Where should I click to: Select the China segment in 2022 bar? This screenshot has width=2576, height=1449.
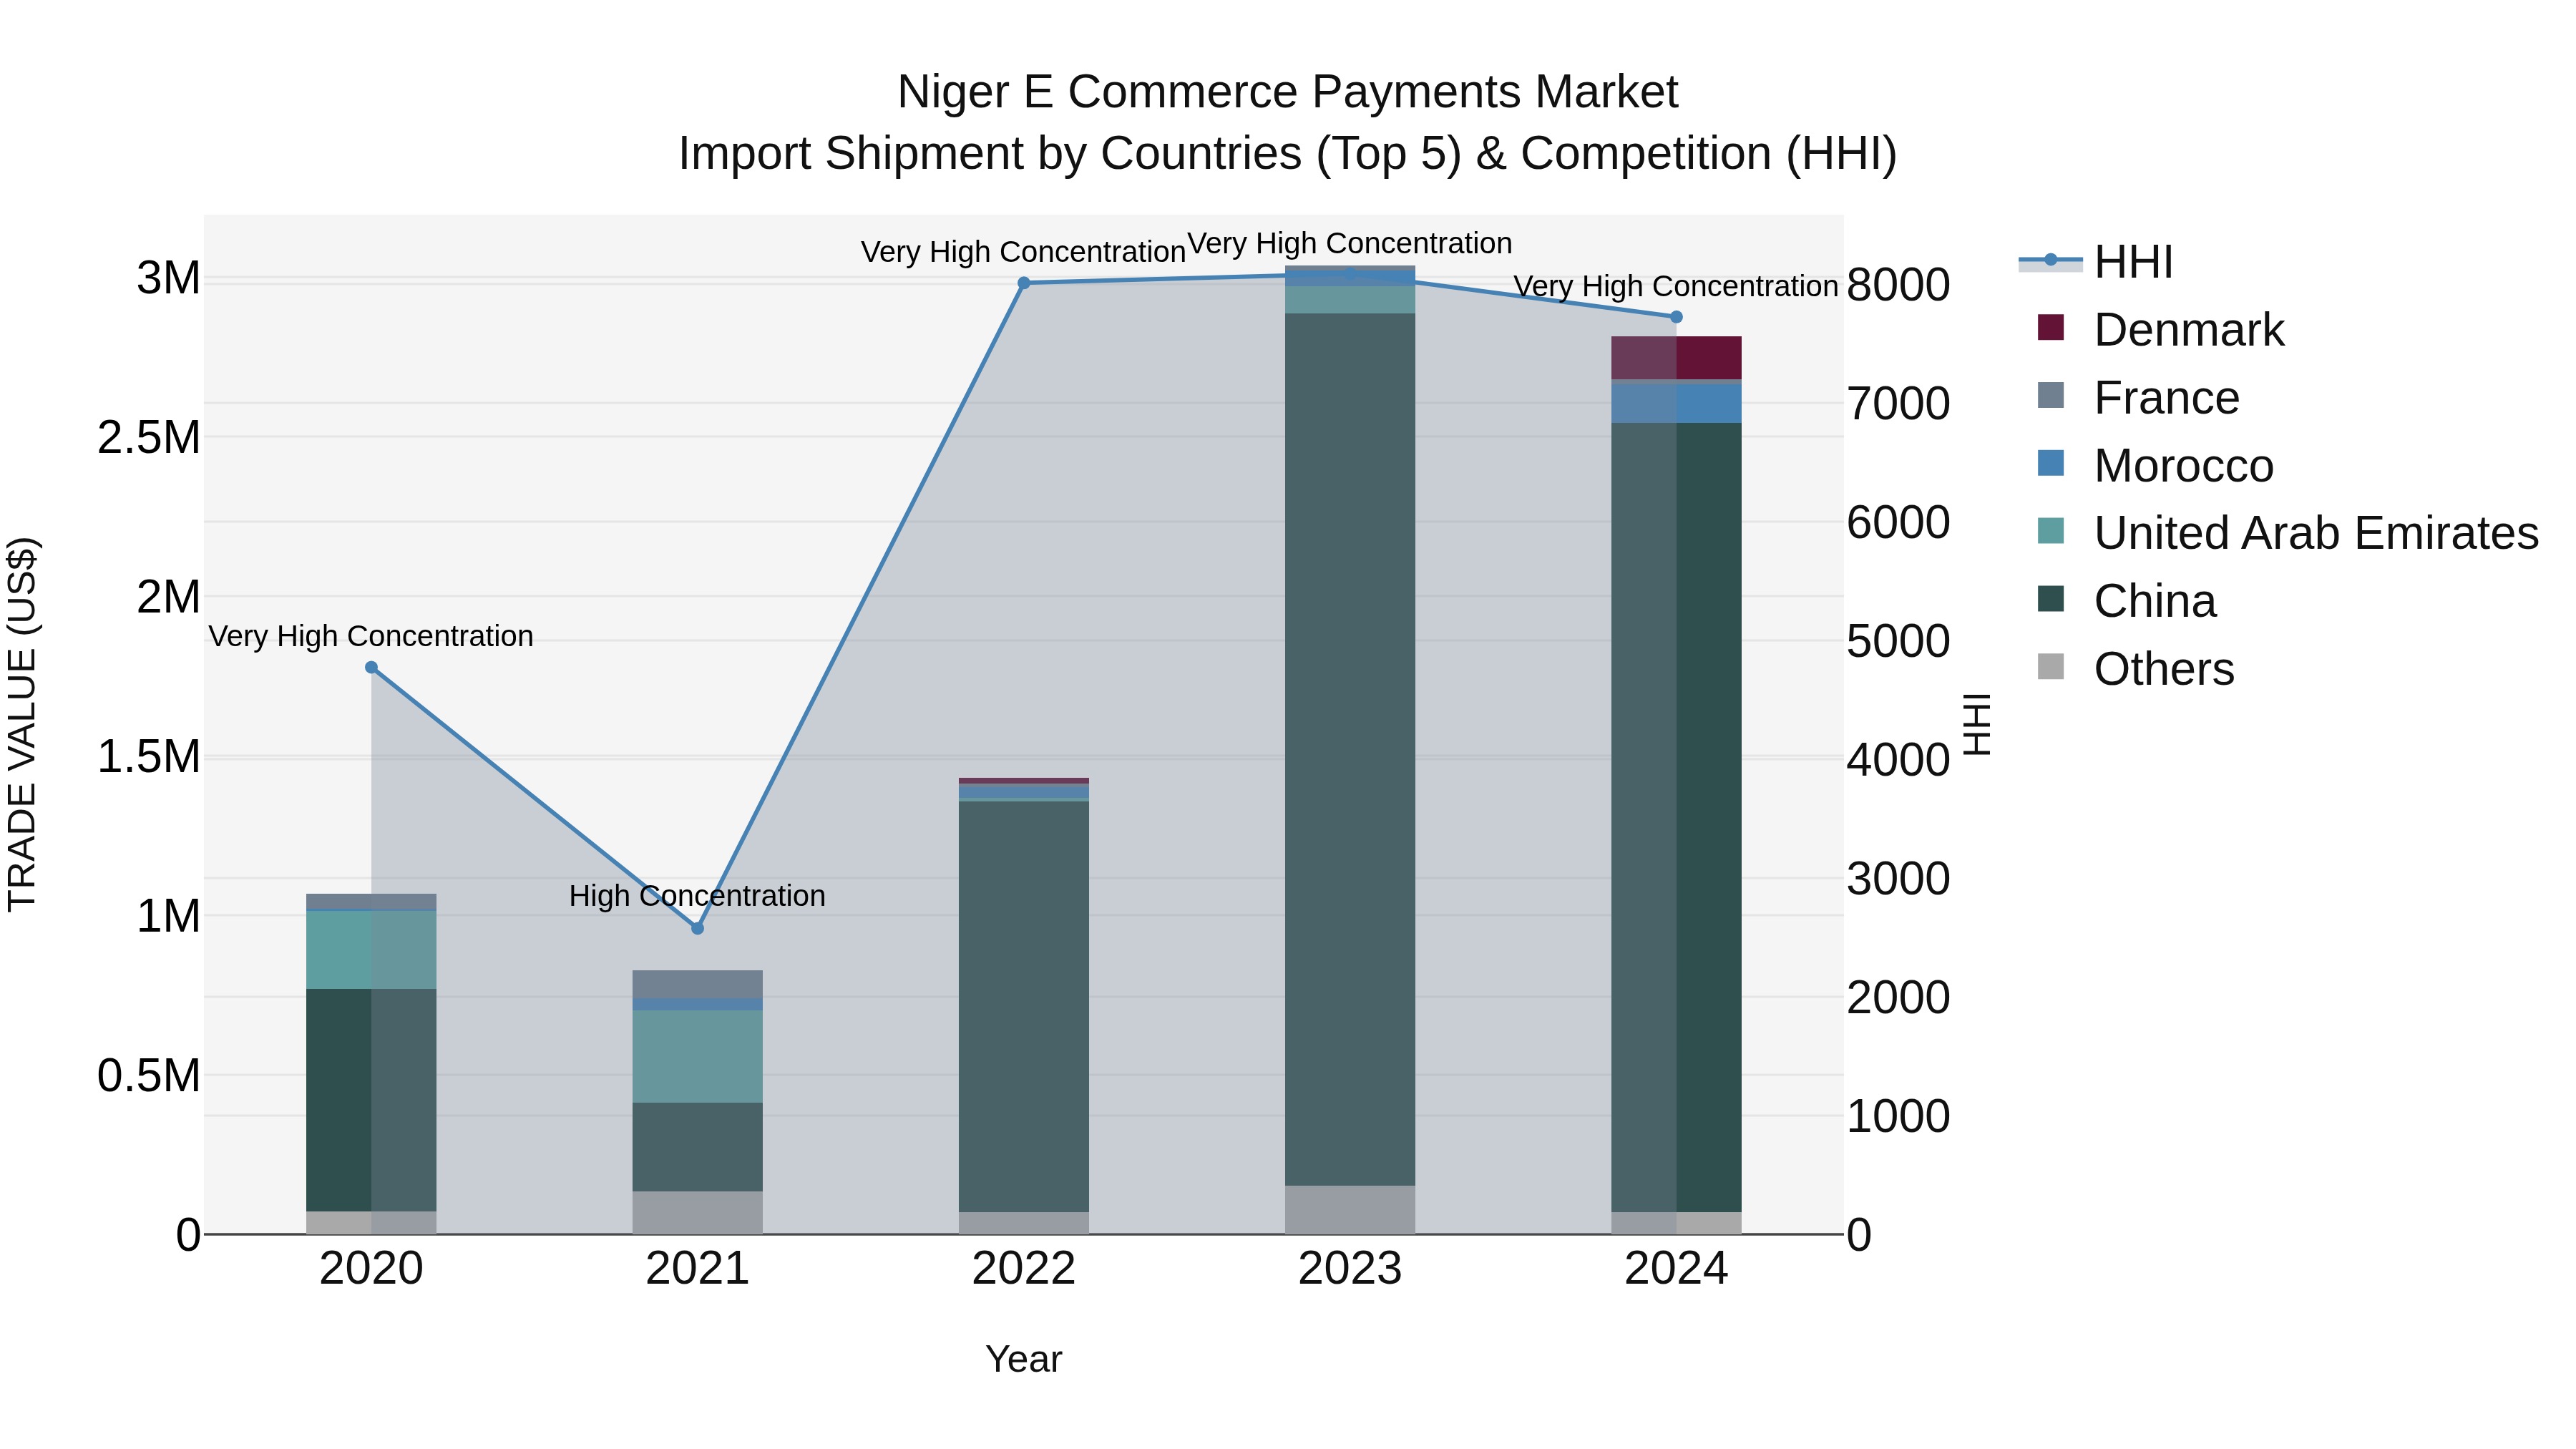point(1024,1006)
